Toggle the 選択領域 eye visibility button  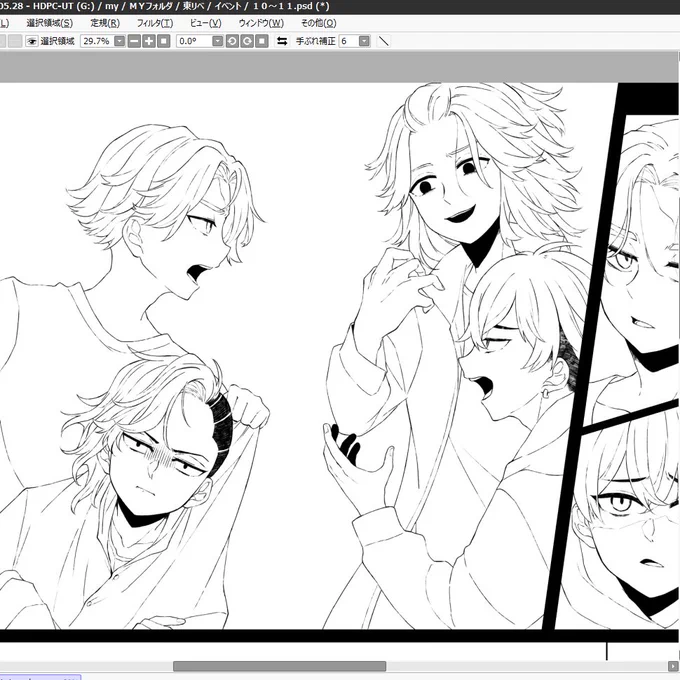32,41
